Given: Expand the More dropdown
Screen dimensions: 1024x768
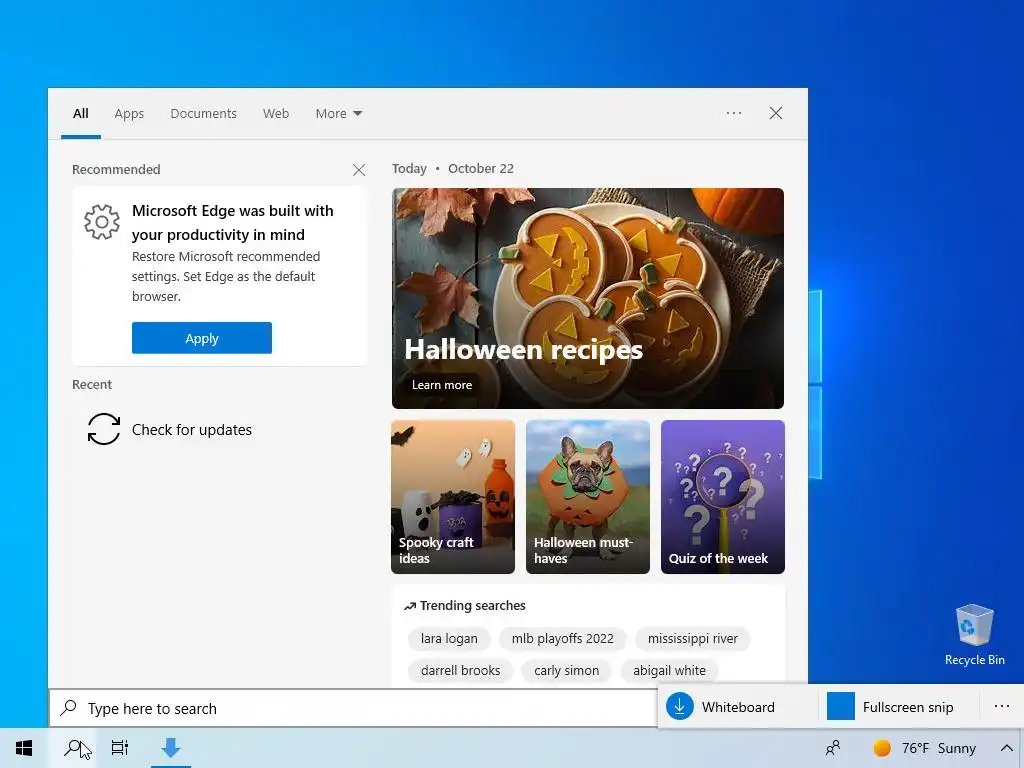Looking at the screenshot, I should click(338, 114).
